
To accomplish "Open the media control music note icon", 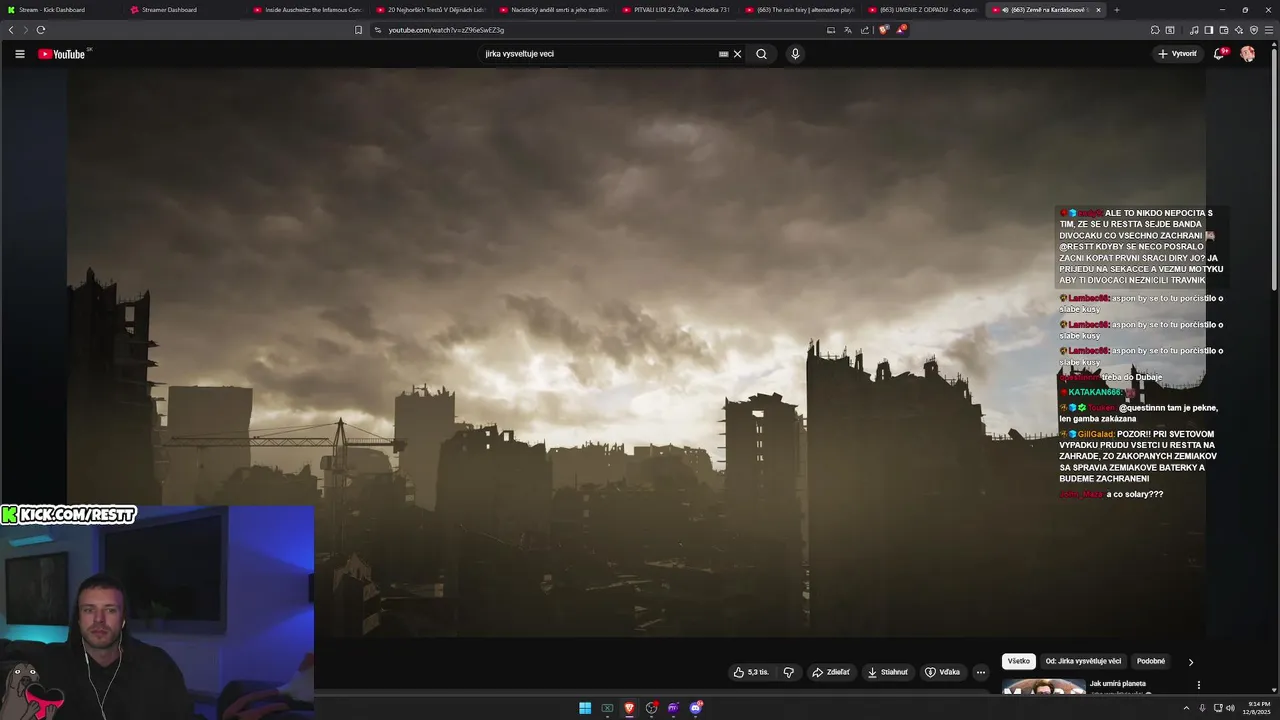I will (x=1194, y=30).
